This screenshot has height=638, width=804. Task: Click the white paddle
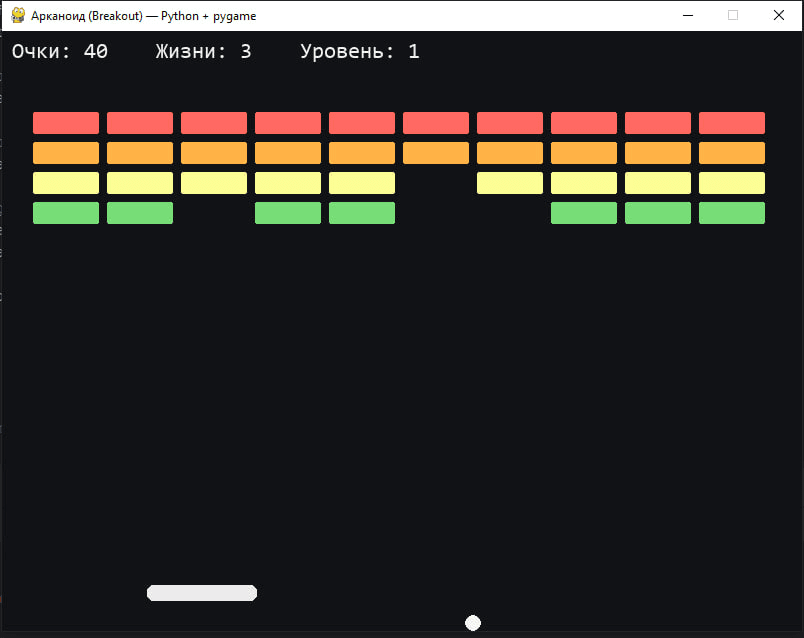point(202,593)
